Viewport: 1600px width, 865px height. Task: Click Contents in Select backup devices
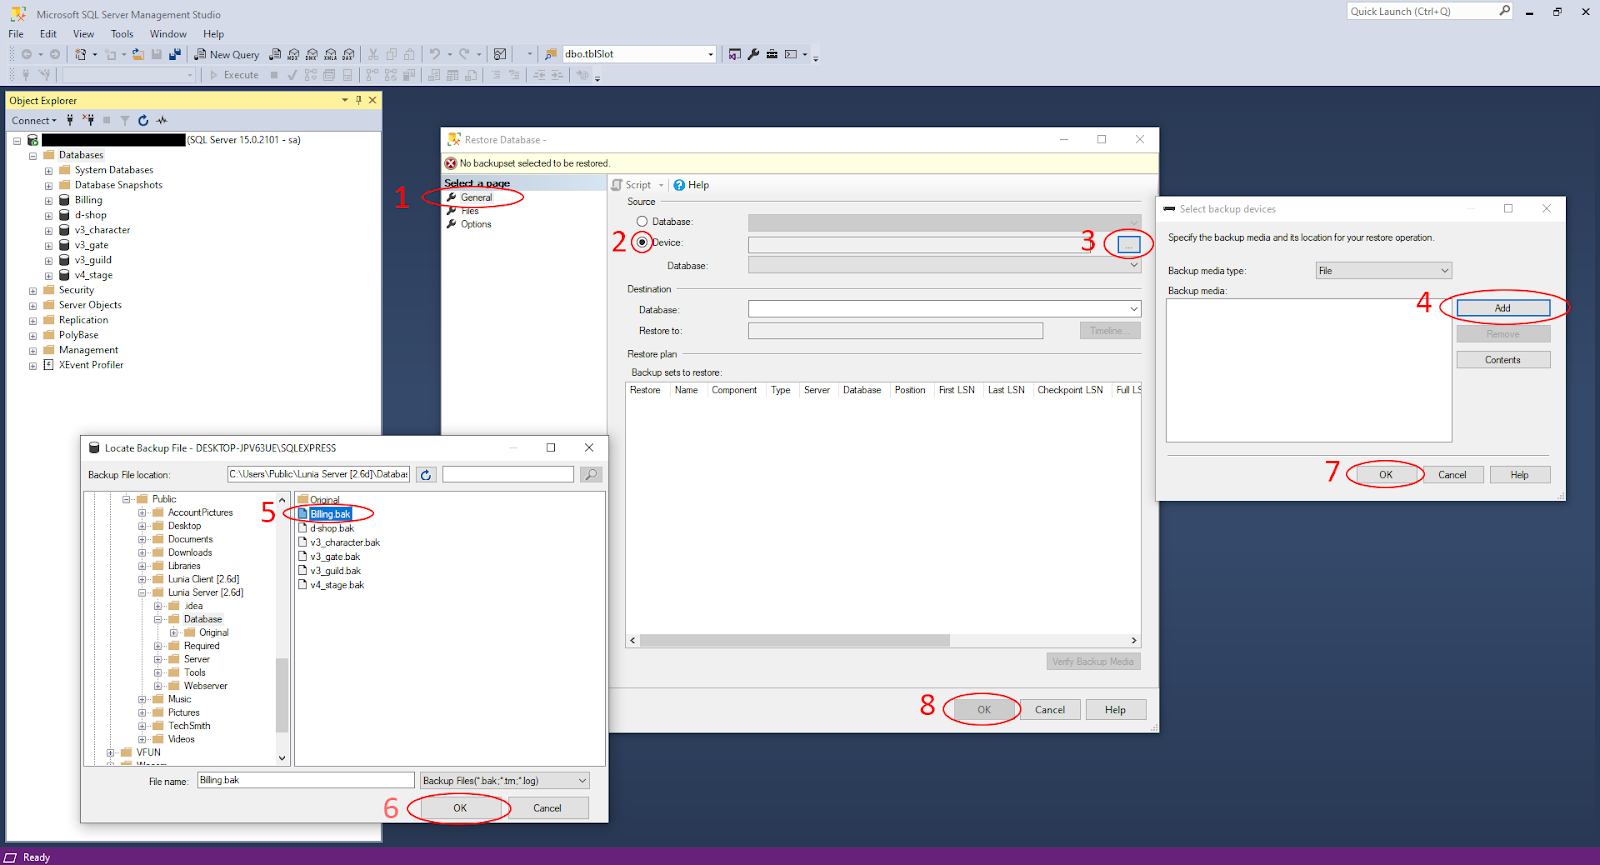1503,360
